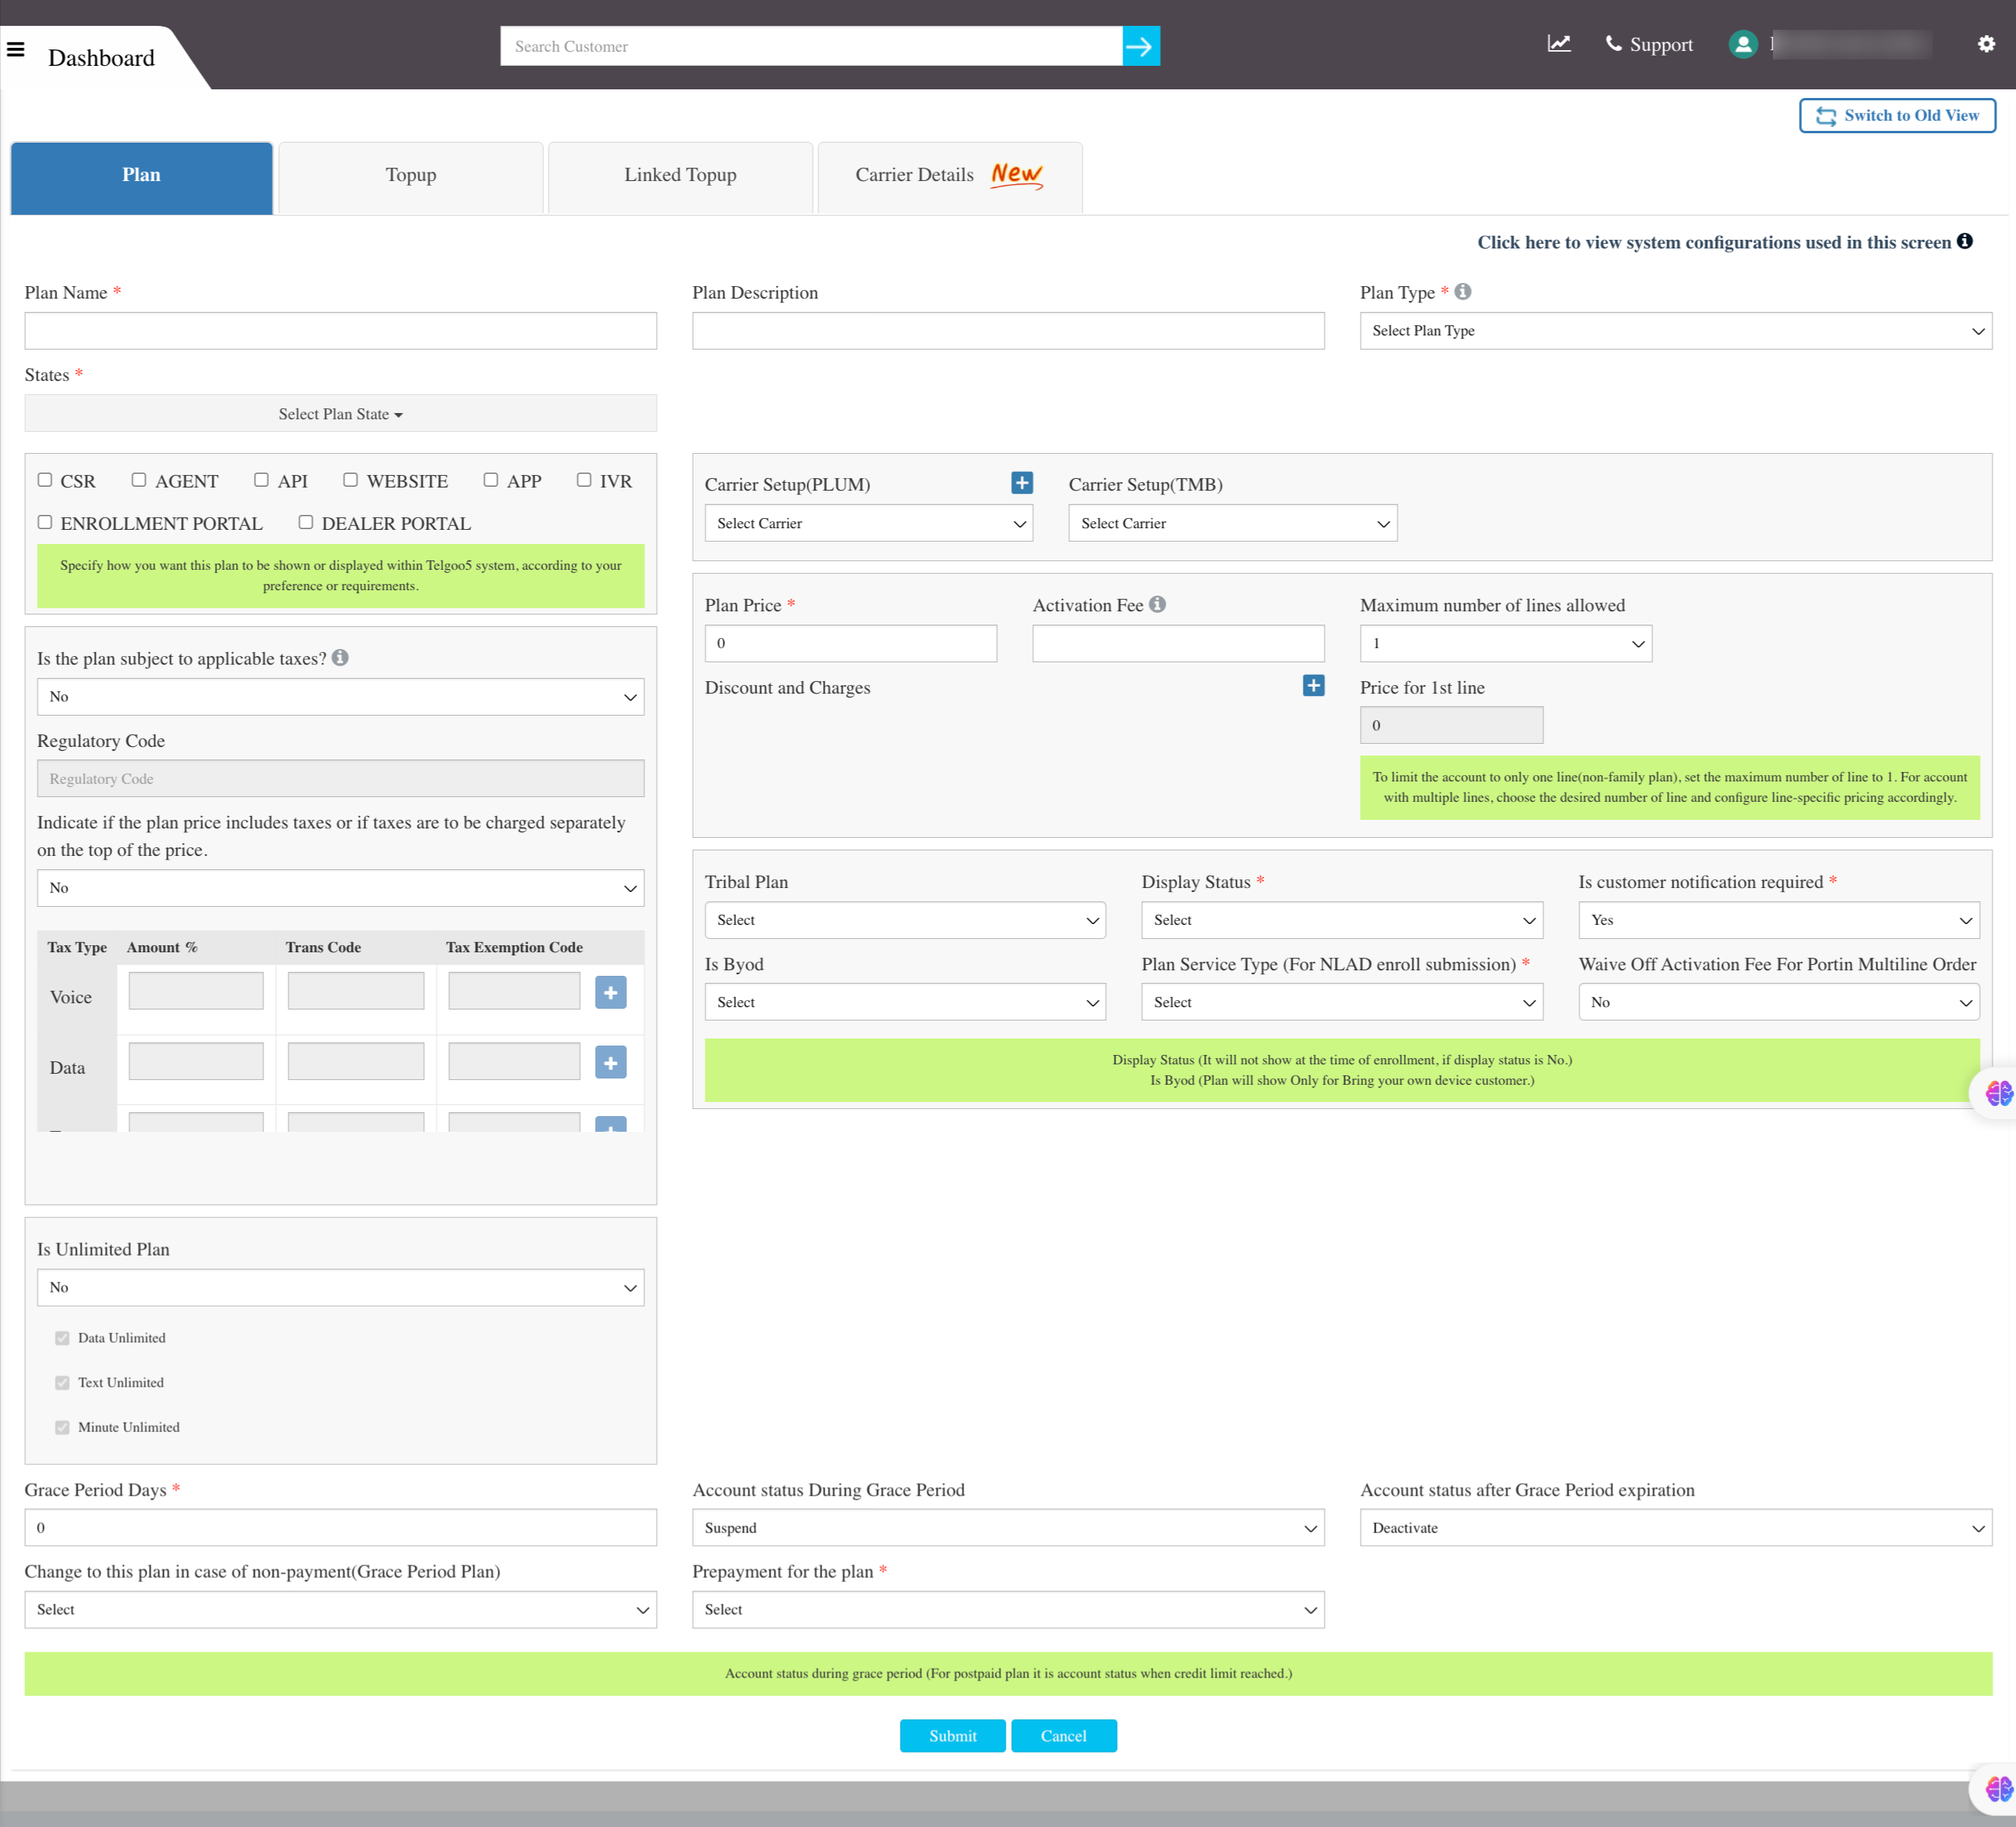Focus the Plan Name input field
The image size is (2016, 1827).
point(340,331)
